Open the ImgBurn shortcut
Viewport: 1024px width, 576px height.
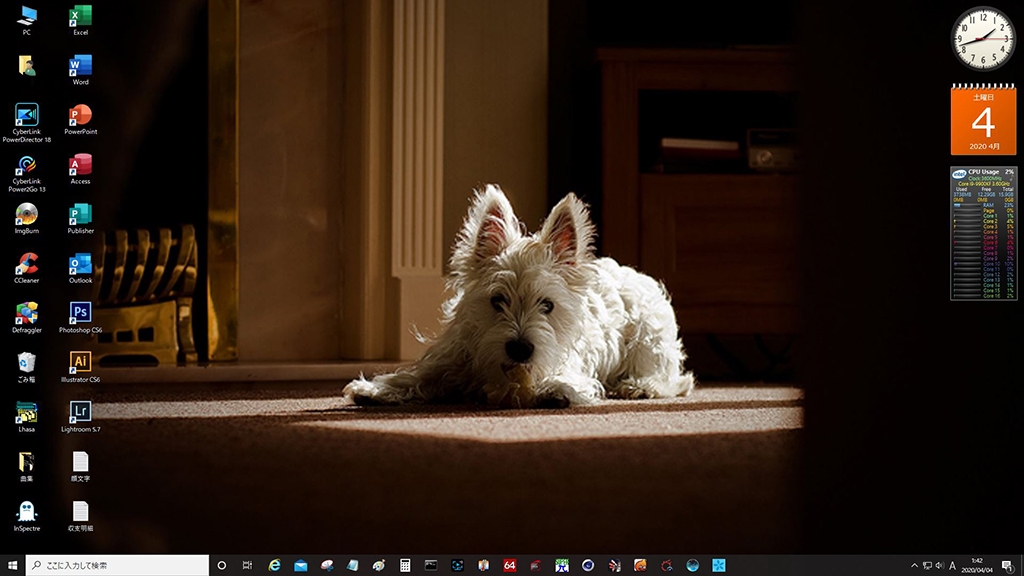tap(26, 218)
